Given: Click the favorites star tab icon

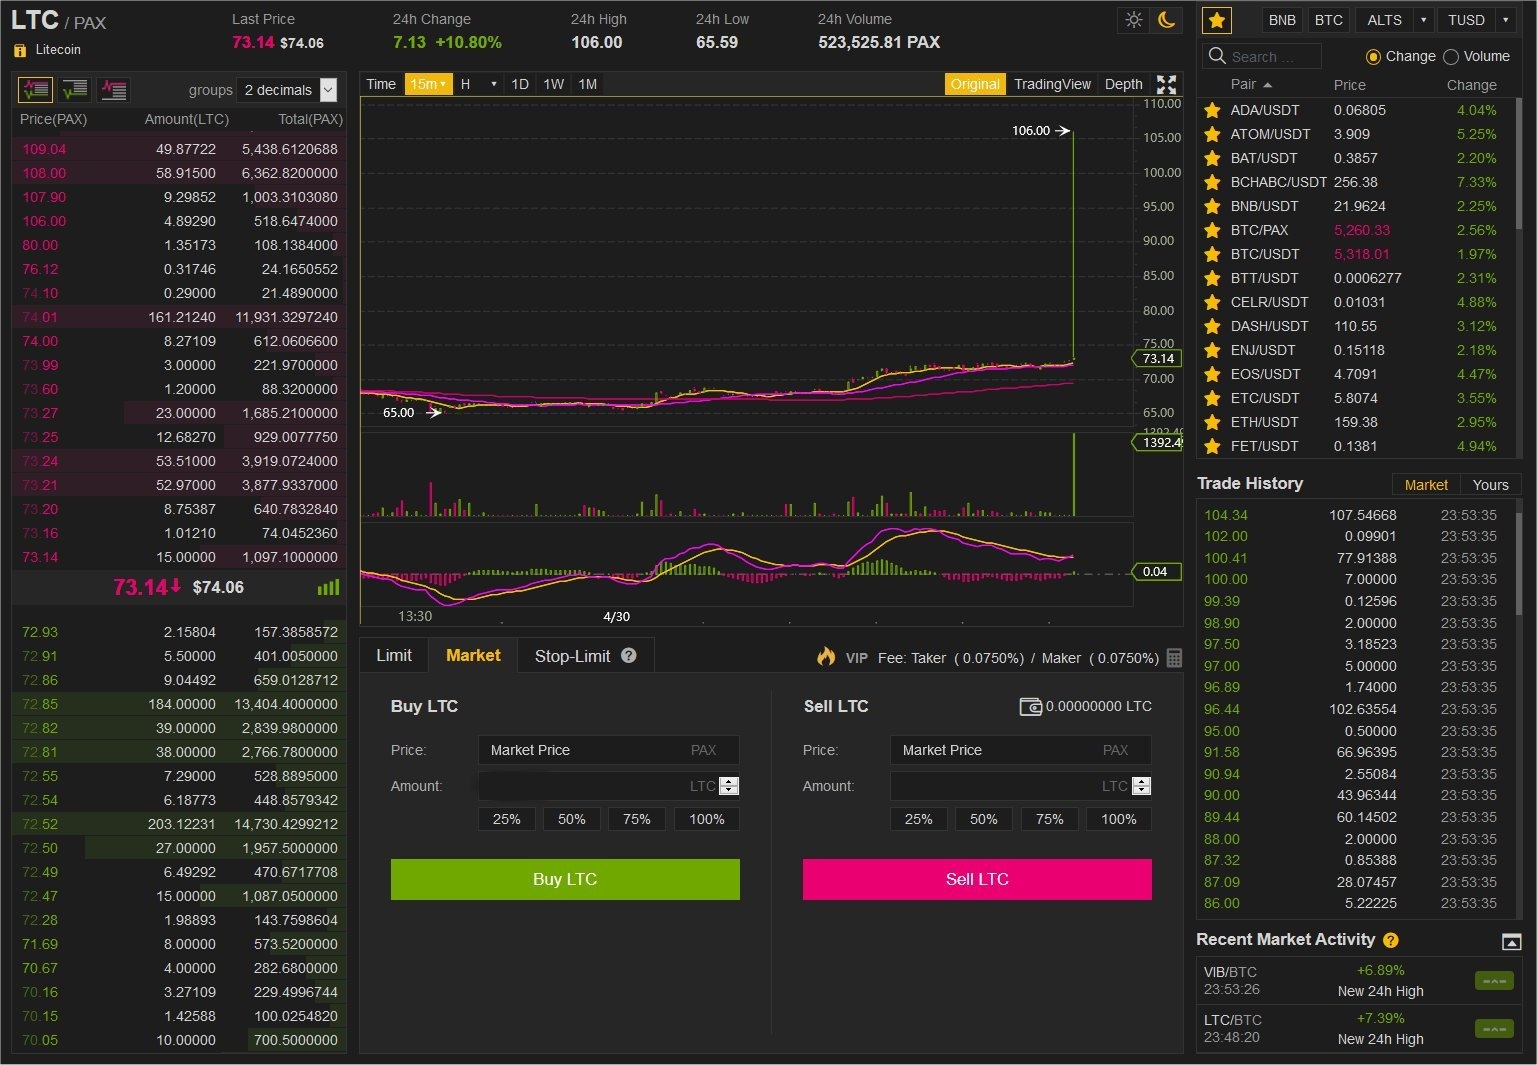Looking at the screenshot, I should (1216, 20).
